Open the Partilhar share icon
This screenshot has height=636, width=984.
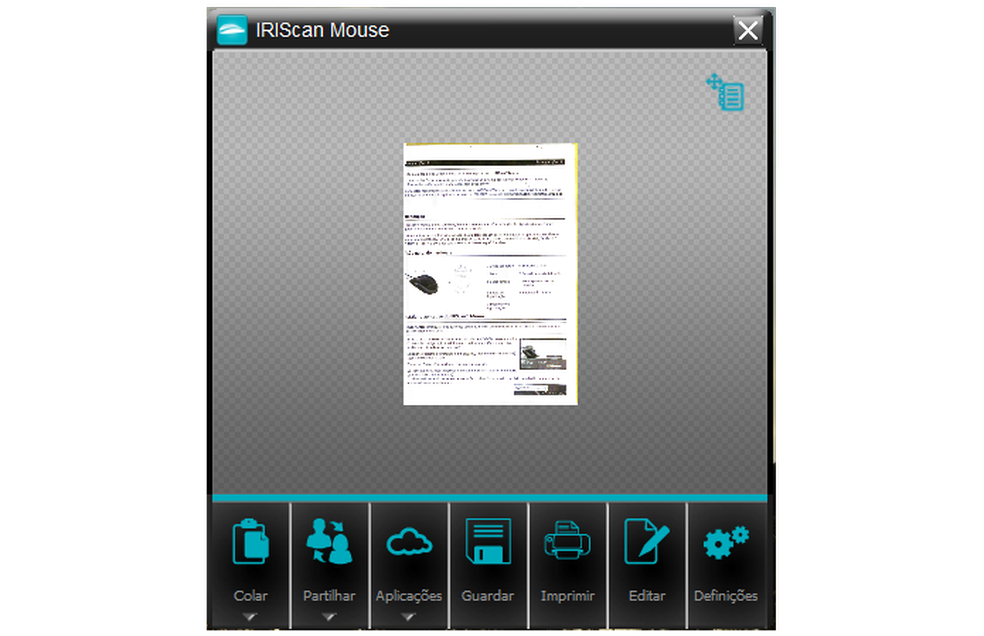coord(329,541)
